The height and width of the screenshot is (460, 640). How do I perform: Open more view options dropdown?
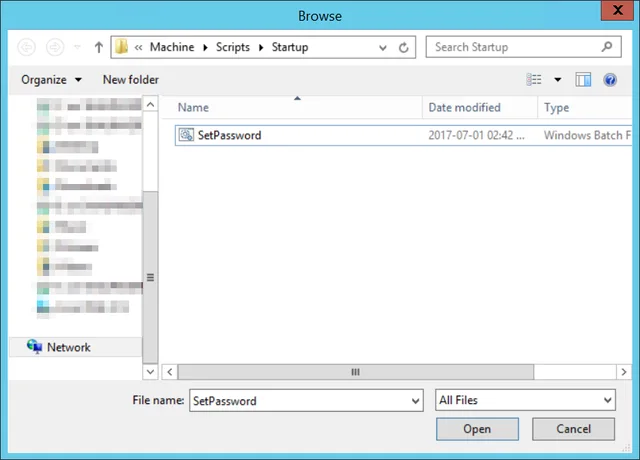tap(558, 80)
